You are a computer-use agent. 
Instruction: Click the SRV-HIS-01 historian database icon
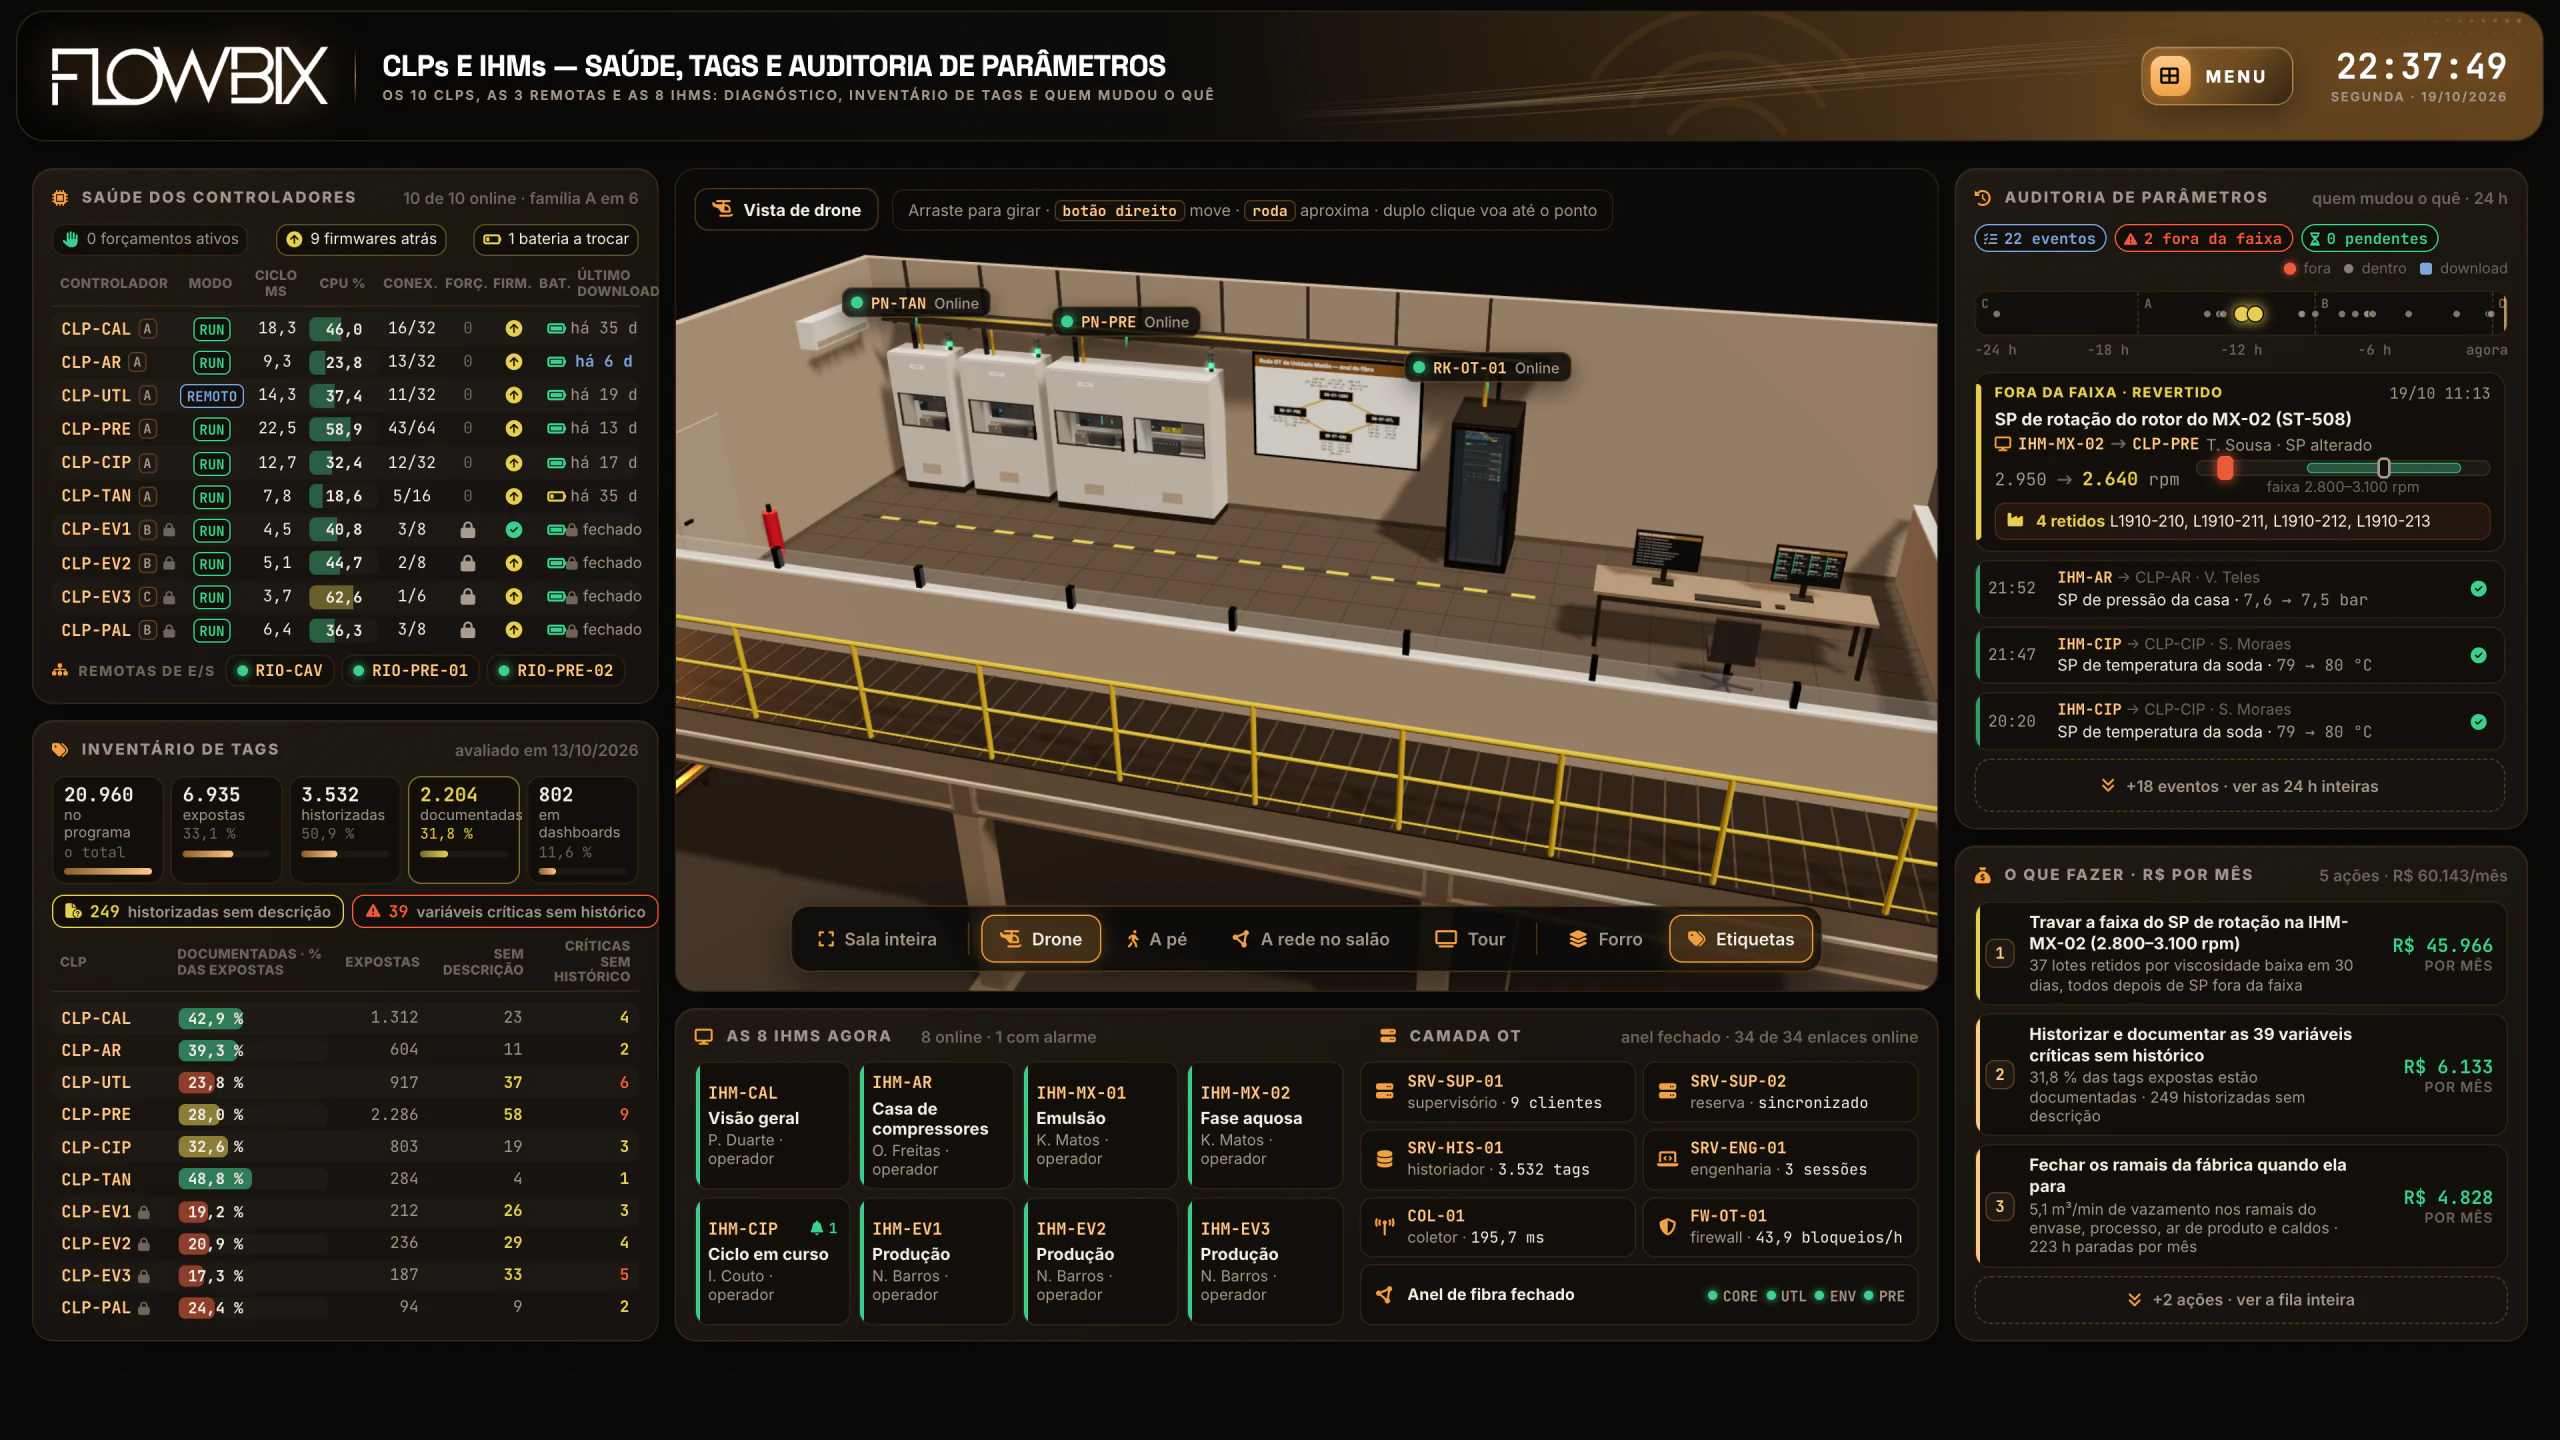[1384, 1158]
